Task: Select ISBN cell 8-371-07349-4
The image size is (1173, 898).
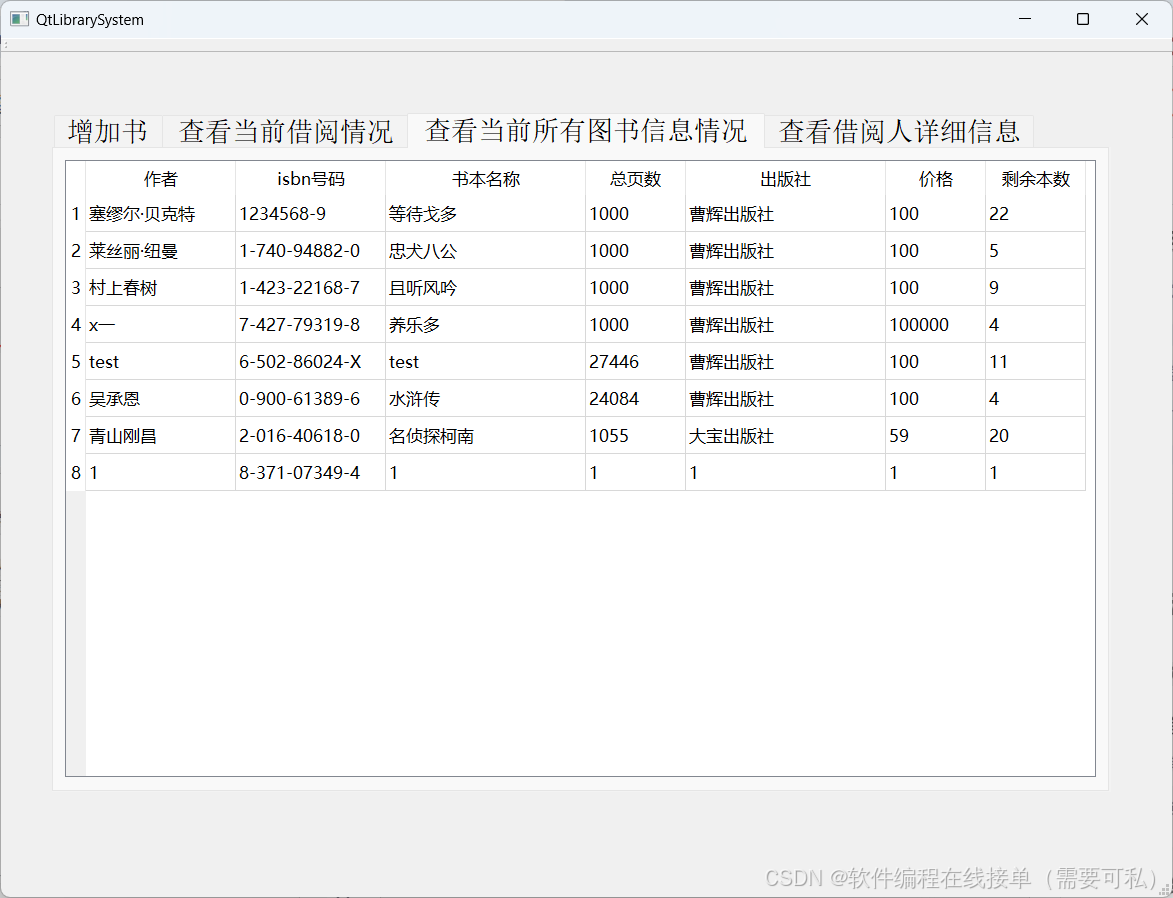Action: [x=310, y=472]
